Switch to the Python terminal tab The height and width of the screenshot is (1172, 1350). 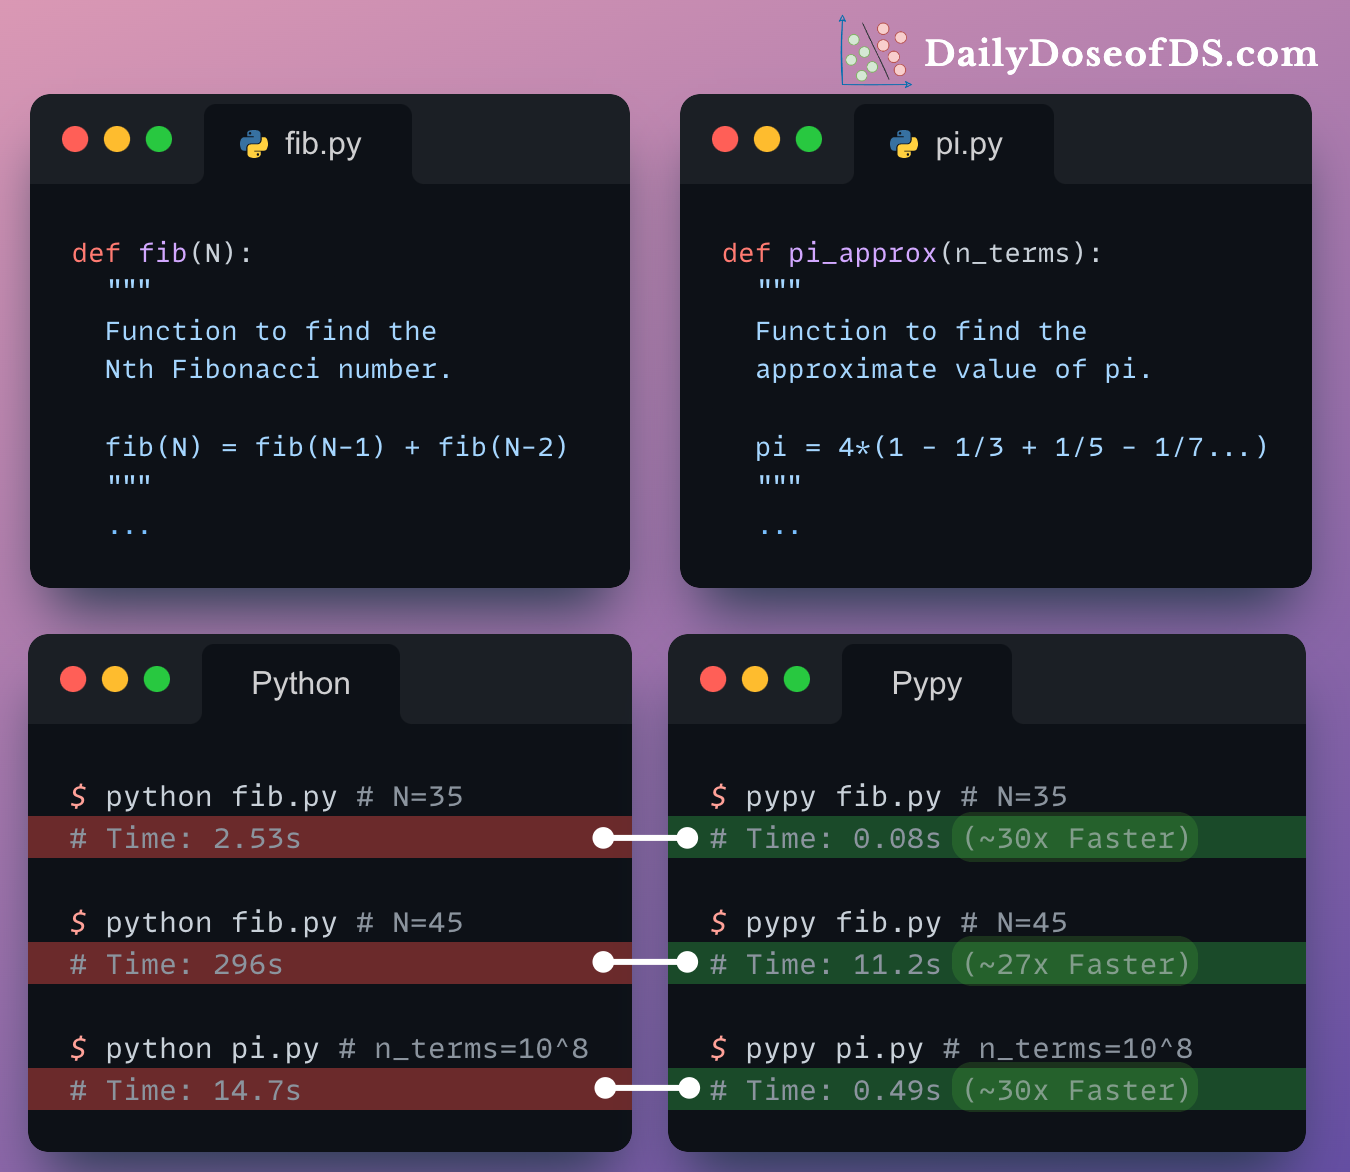click(x=300, y=683)
